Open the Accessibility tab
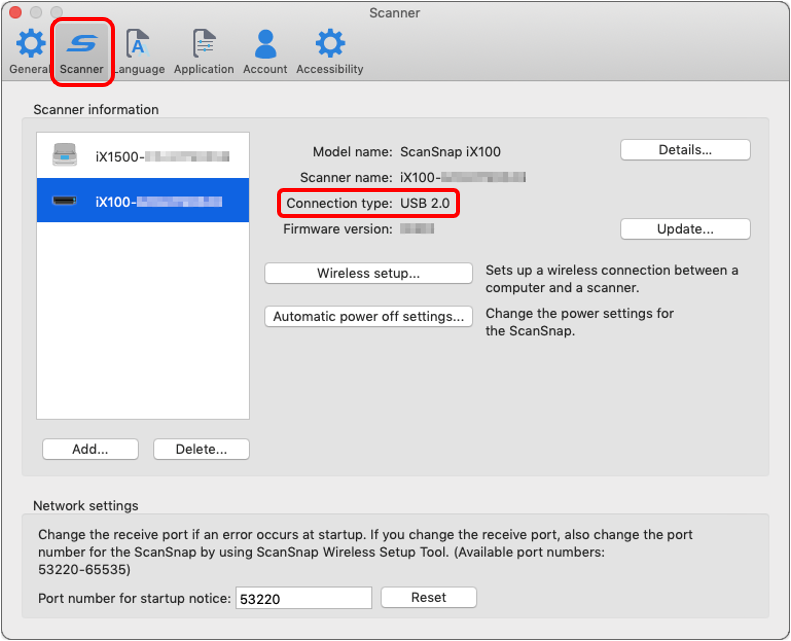791x641 pixels. click(x=329, y=51)
